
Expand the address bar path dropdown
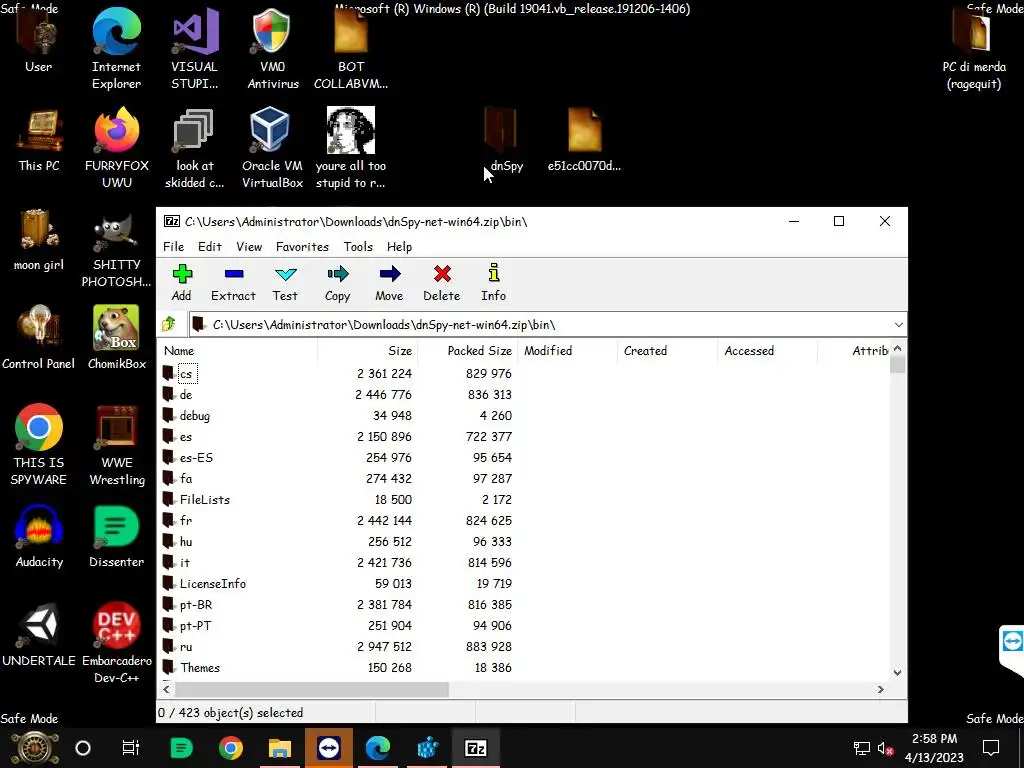point(899,325)
